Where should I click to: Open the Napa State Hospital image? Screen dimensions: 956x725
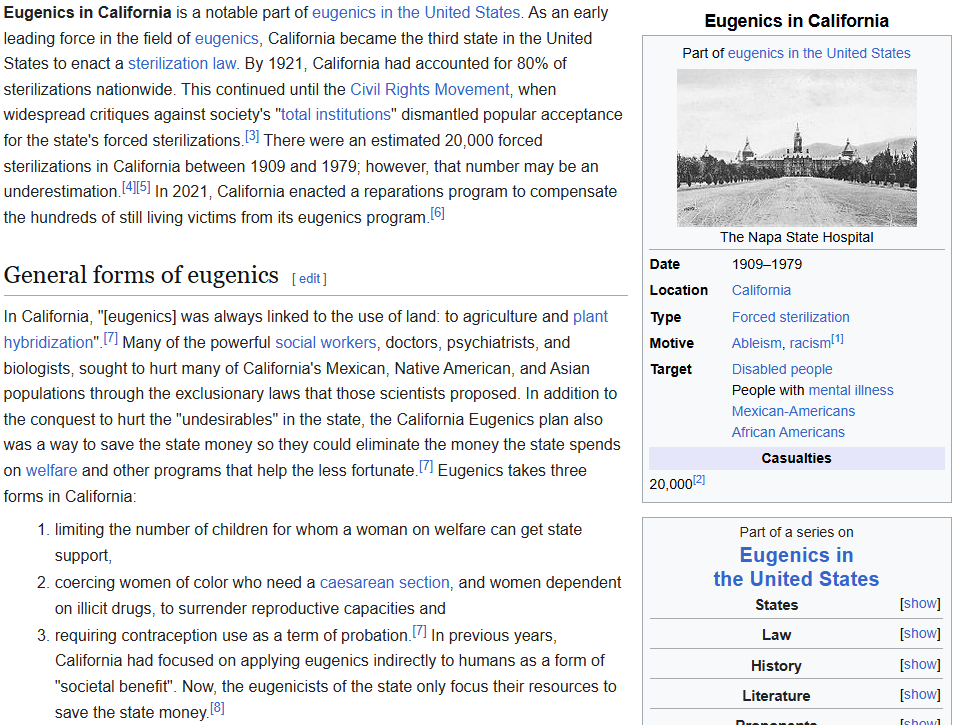pos(796,148)
